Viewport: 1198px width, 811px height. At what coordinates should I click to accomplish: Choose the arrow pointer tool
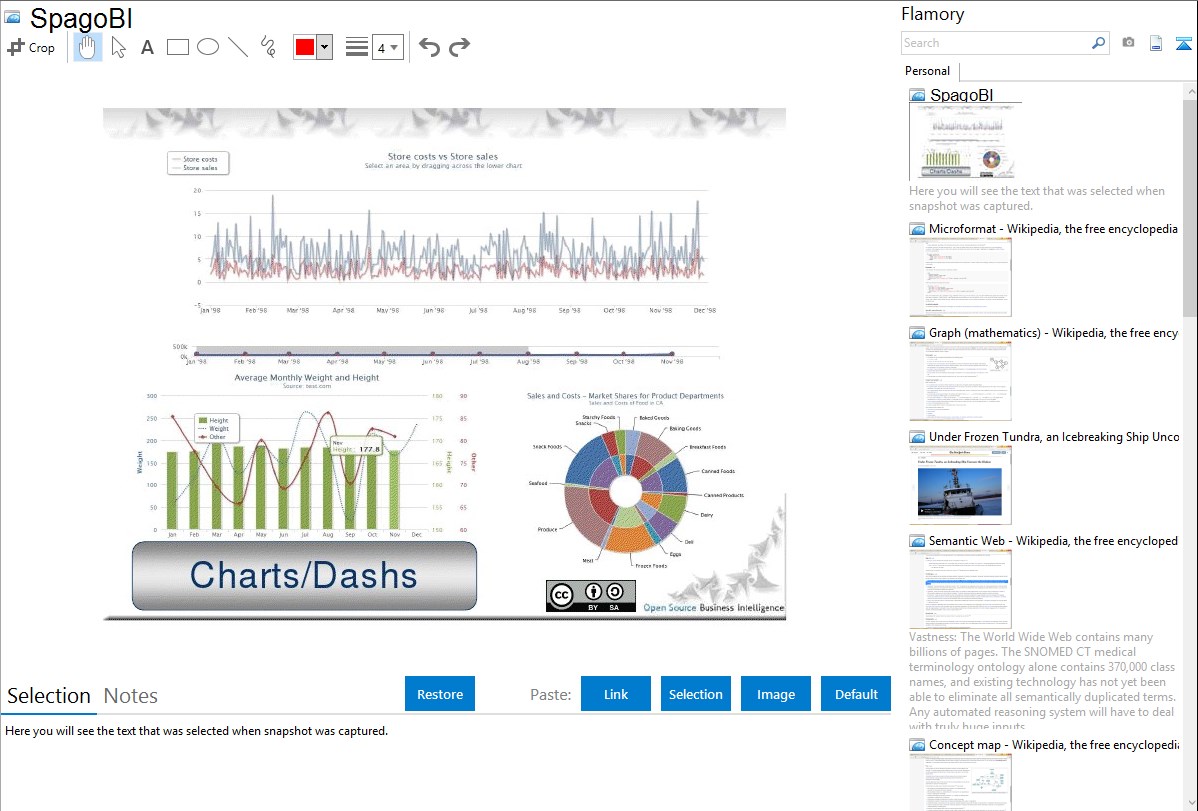pos(118,47)
